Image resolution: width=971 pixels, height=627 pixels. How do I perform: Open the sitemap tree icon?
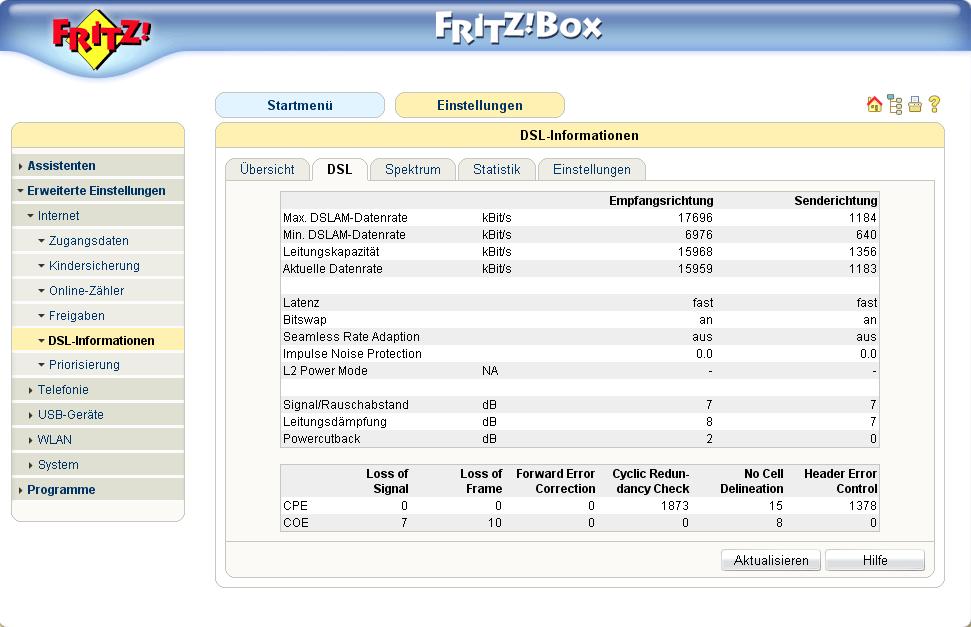895,105
